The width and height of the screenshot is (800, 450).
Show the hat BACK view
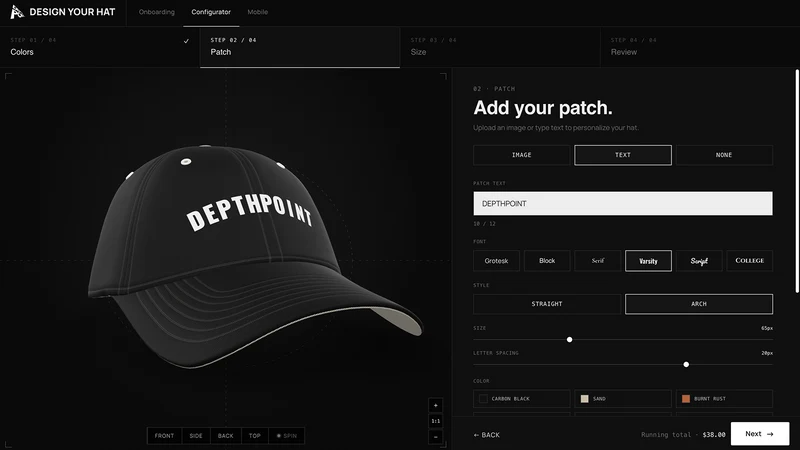pos(226,436)
